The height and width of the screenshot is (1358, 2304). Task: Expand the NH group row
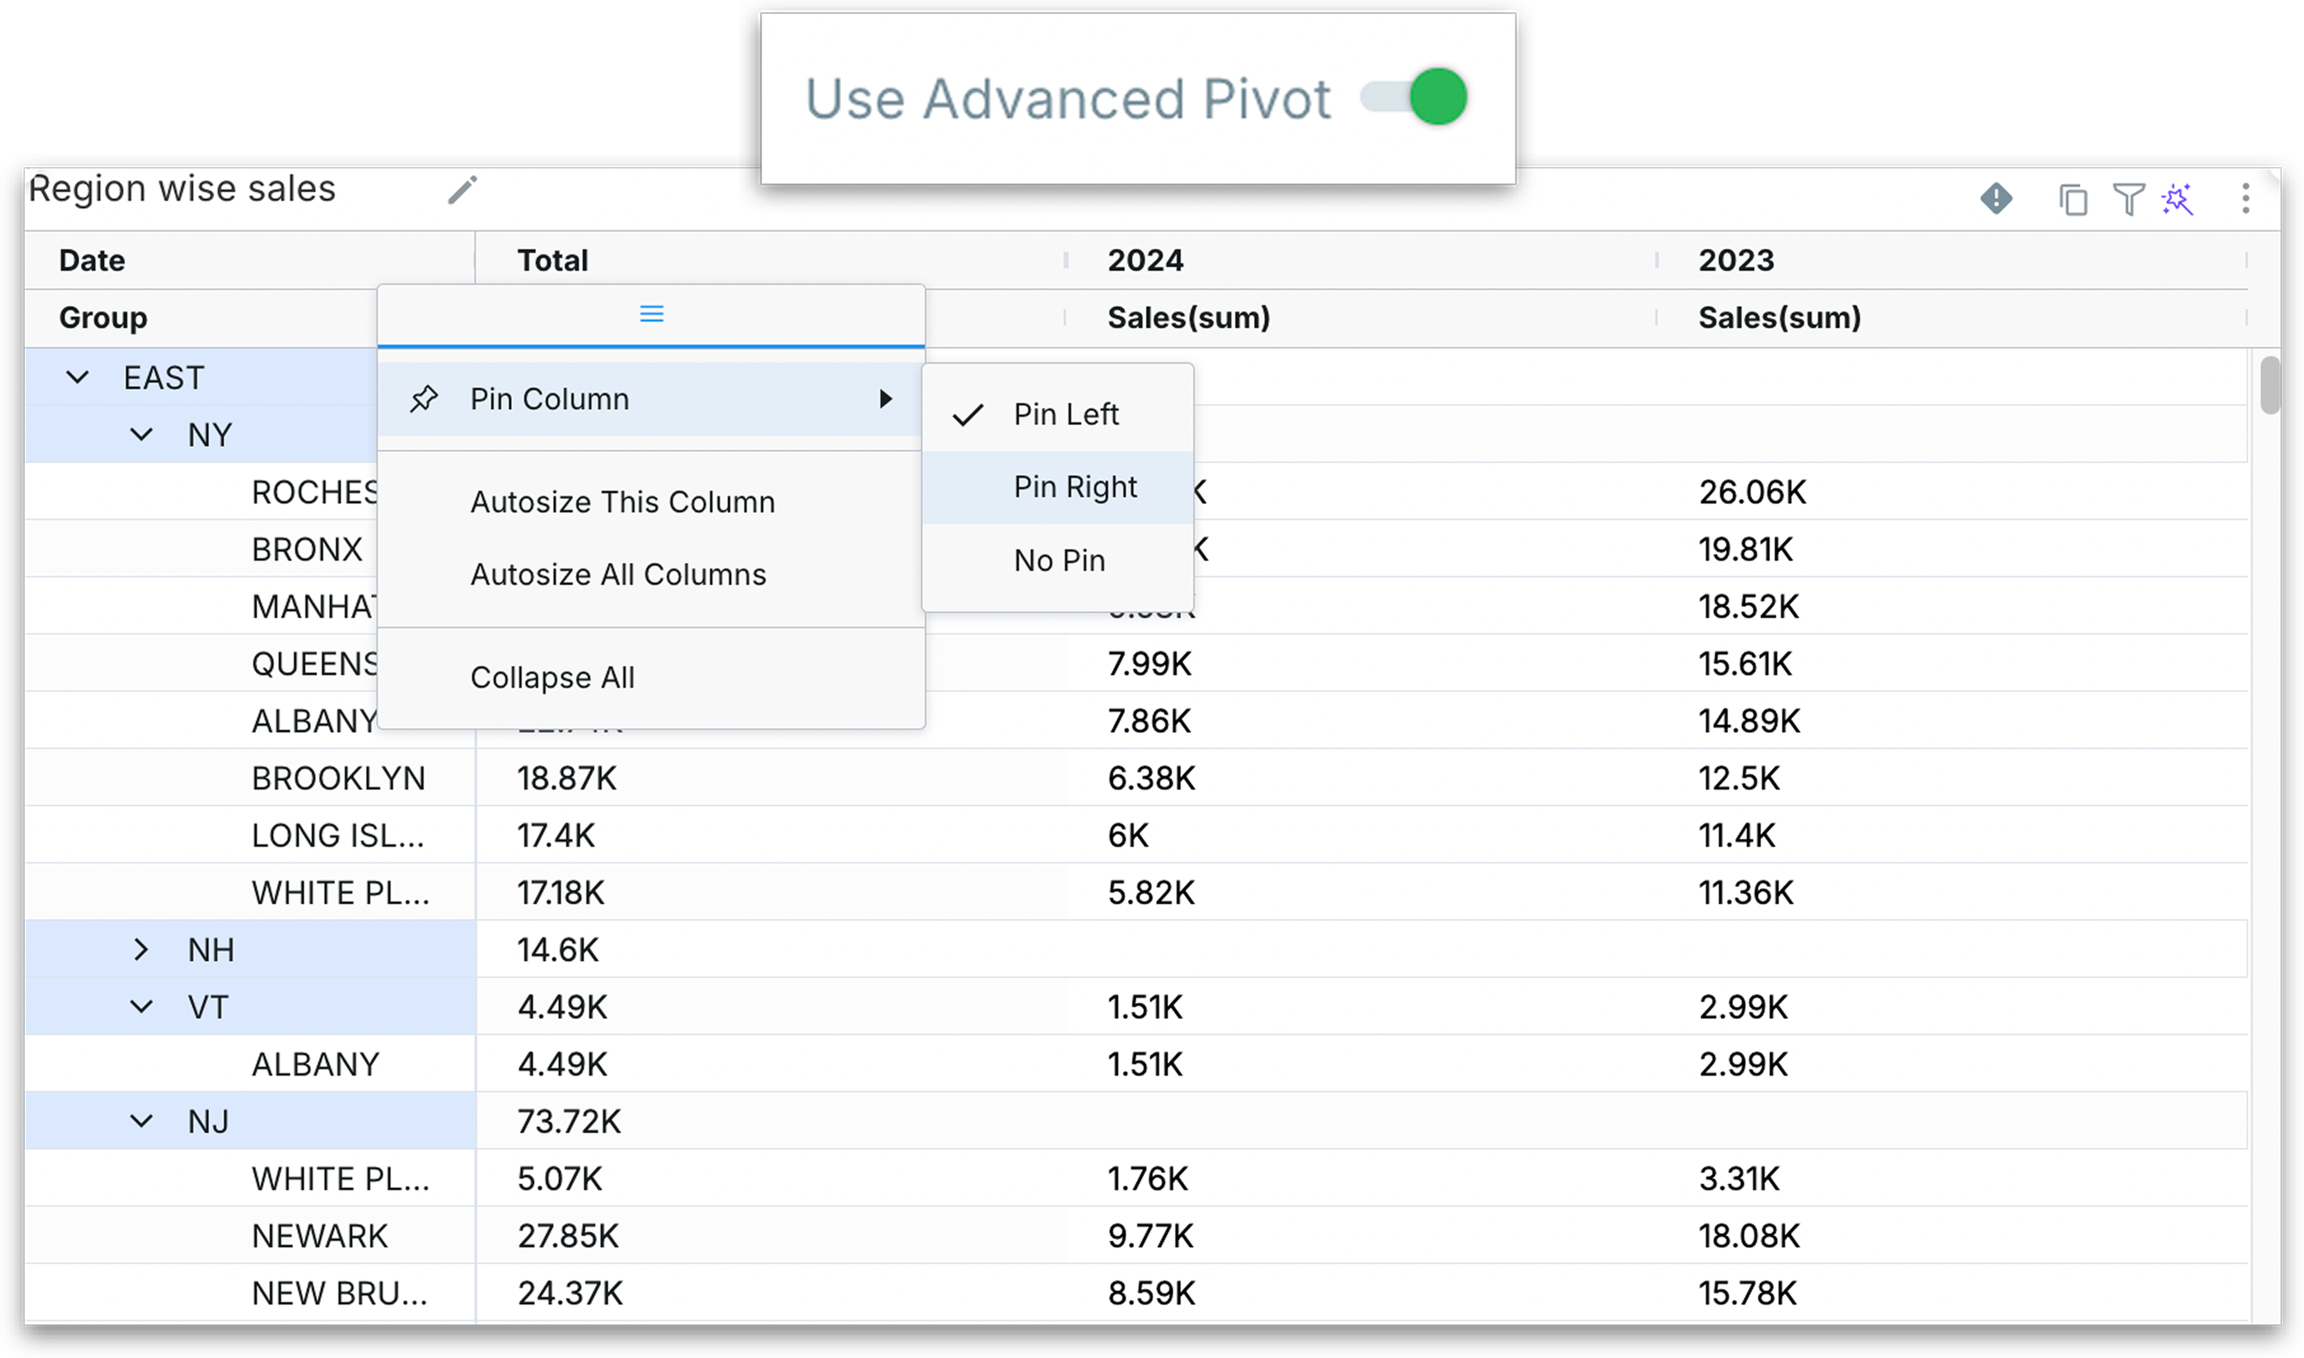(x=141, y=950)
